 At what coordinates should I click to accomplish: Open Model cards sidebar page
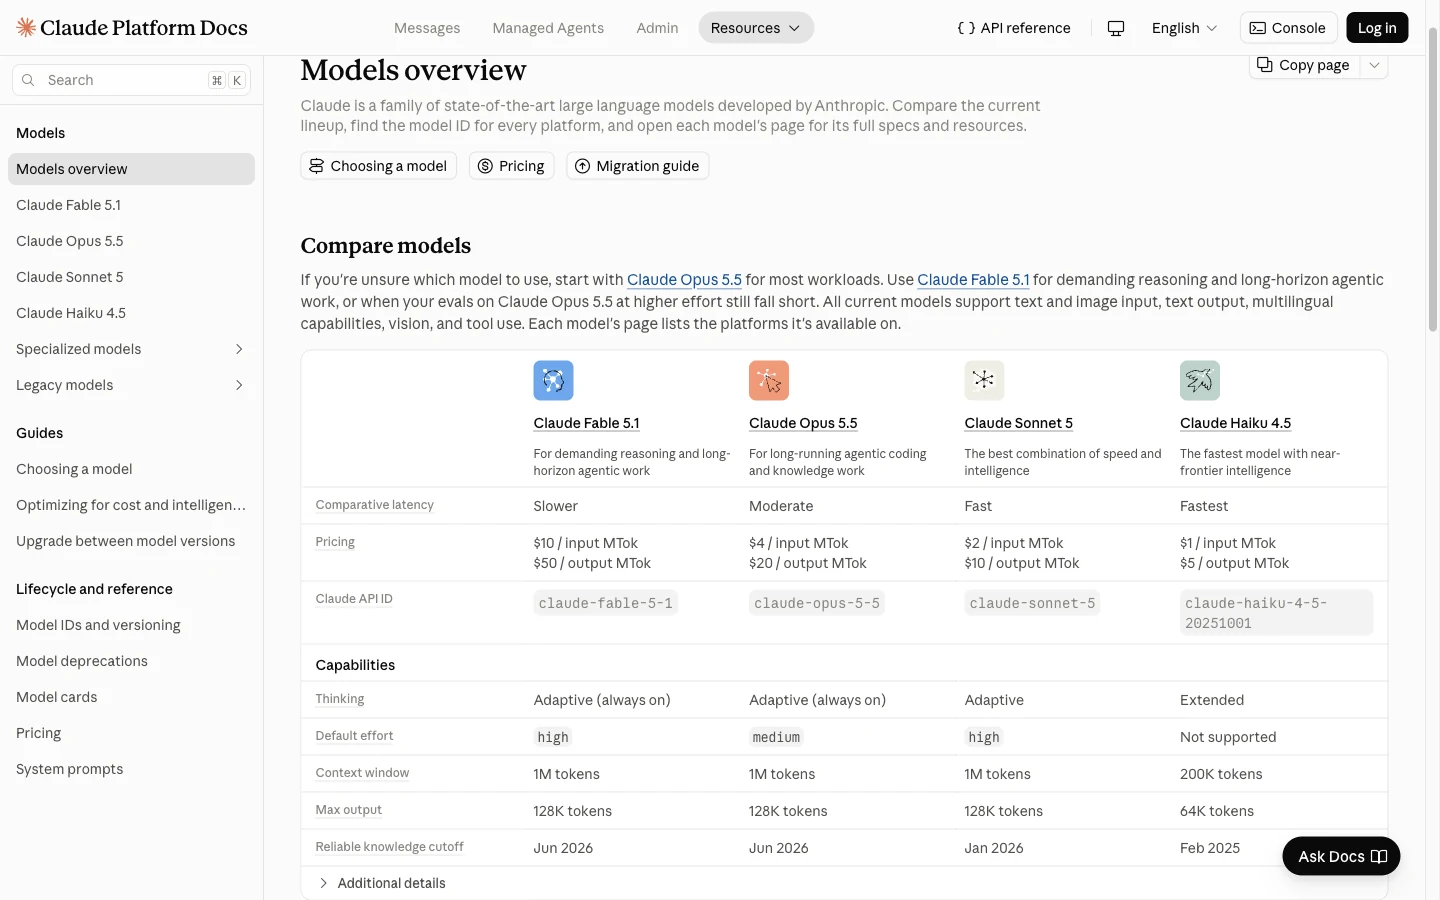[x=131, y=697]
